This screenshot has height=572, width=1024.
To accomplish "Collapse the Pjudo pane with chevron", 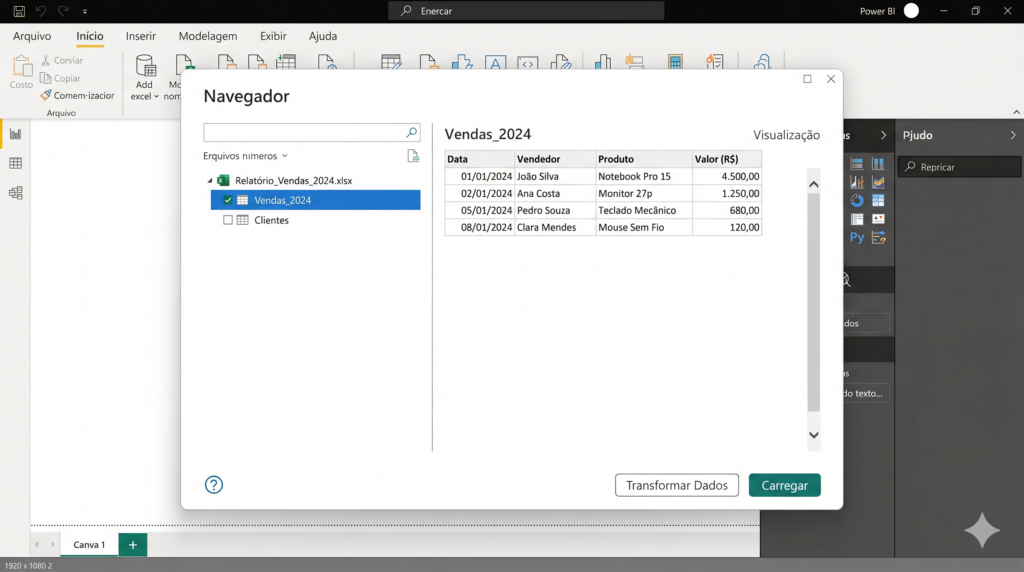I will point(1013,135).
